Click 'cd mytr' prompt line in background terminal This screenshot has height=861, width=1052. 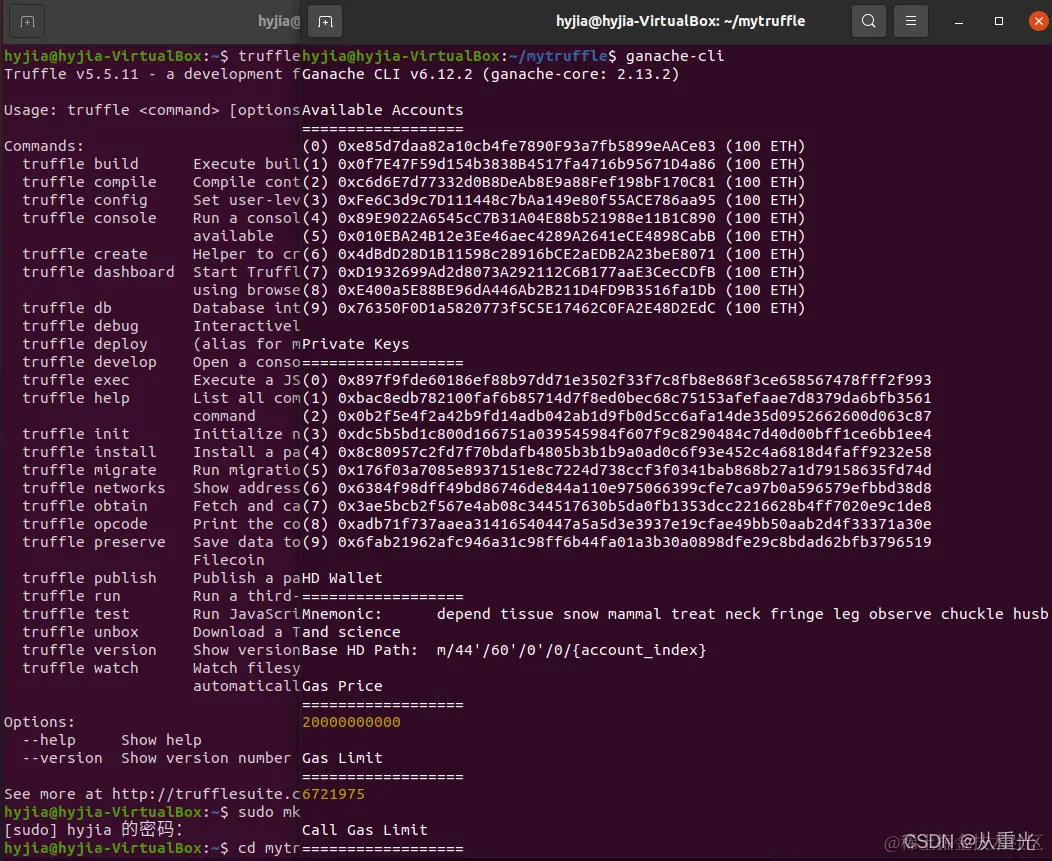pos(152,848)
